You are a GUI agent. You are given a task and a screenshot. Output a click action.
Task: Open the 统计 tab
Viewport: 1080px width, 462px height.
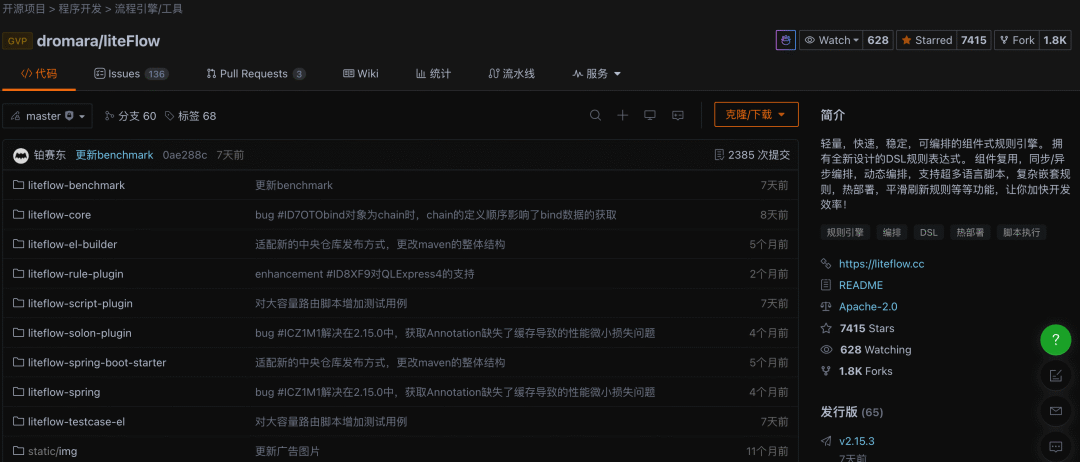pos(433,74)
